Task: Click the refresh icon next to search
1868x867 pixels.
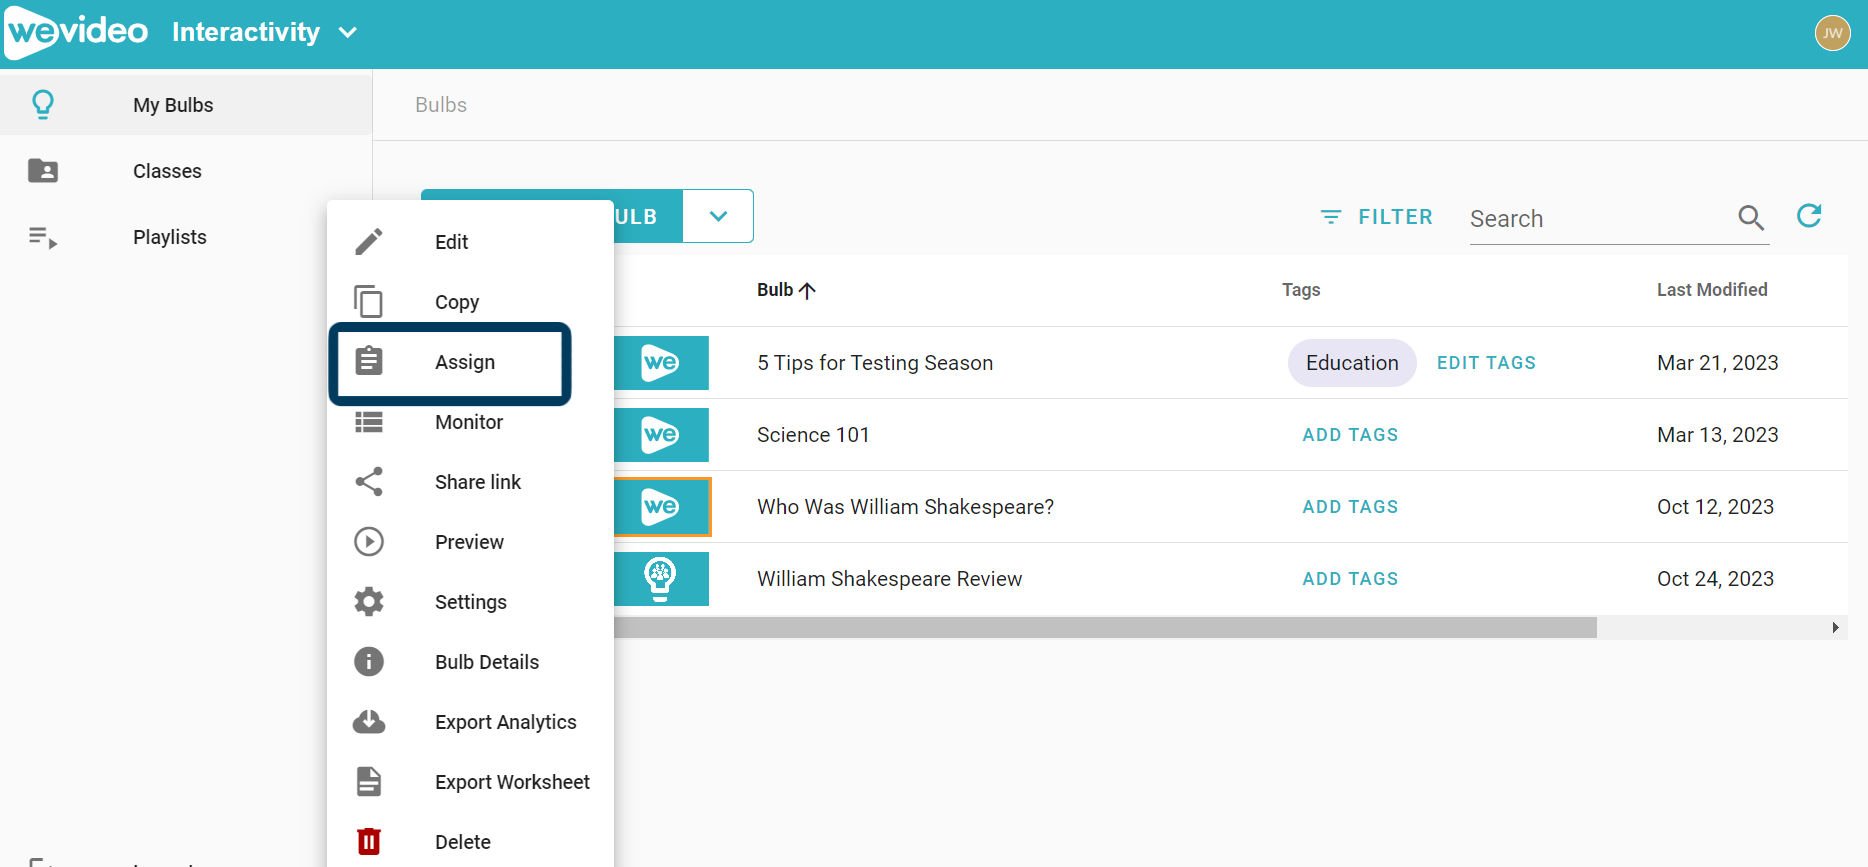Action: tap(1809, 216)
